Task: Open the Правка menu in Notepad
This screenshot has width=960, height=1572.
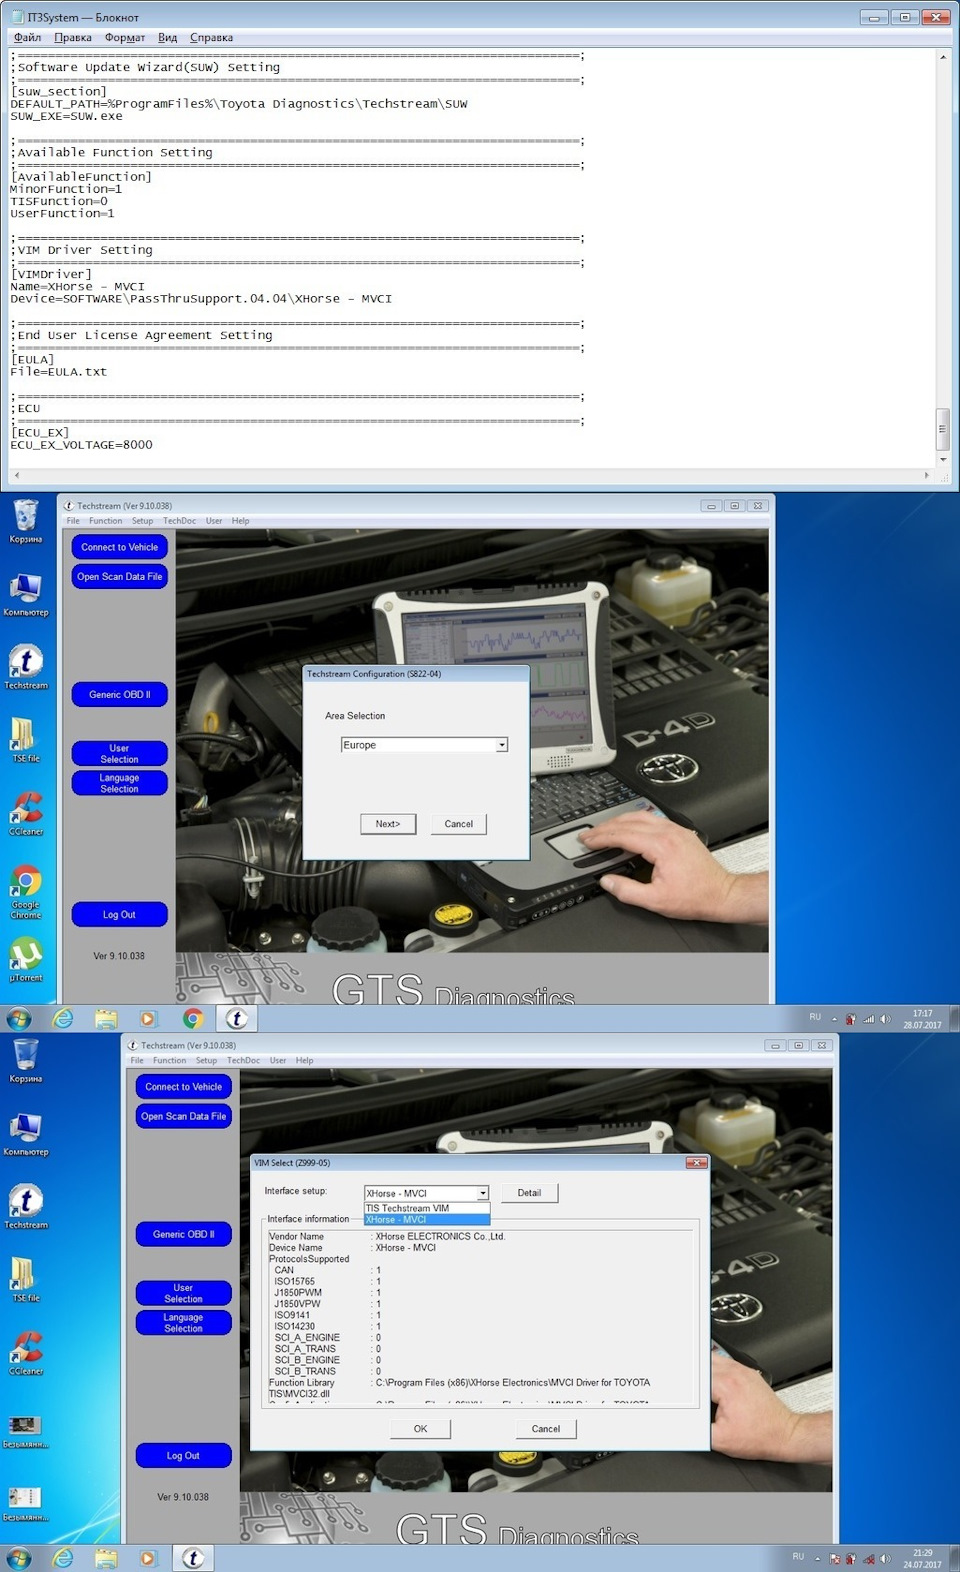Action: click(73, 37)
